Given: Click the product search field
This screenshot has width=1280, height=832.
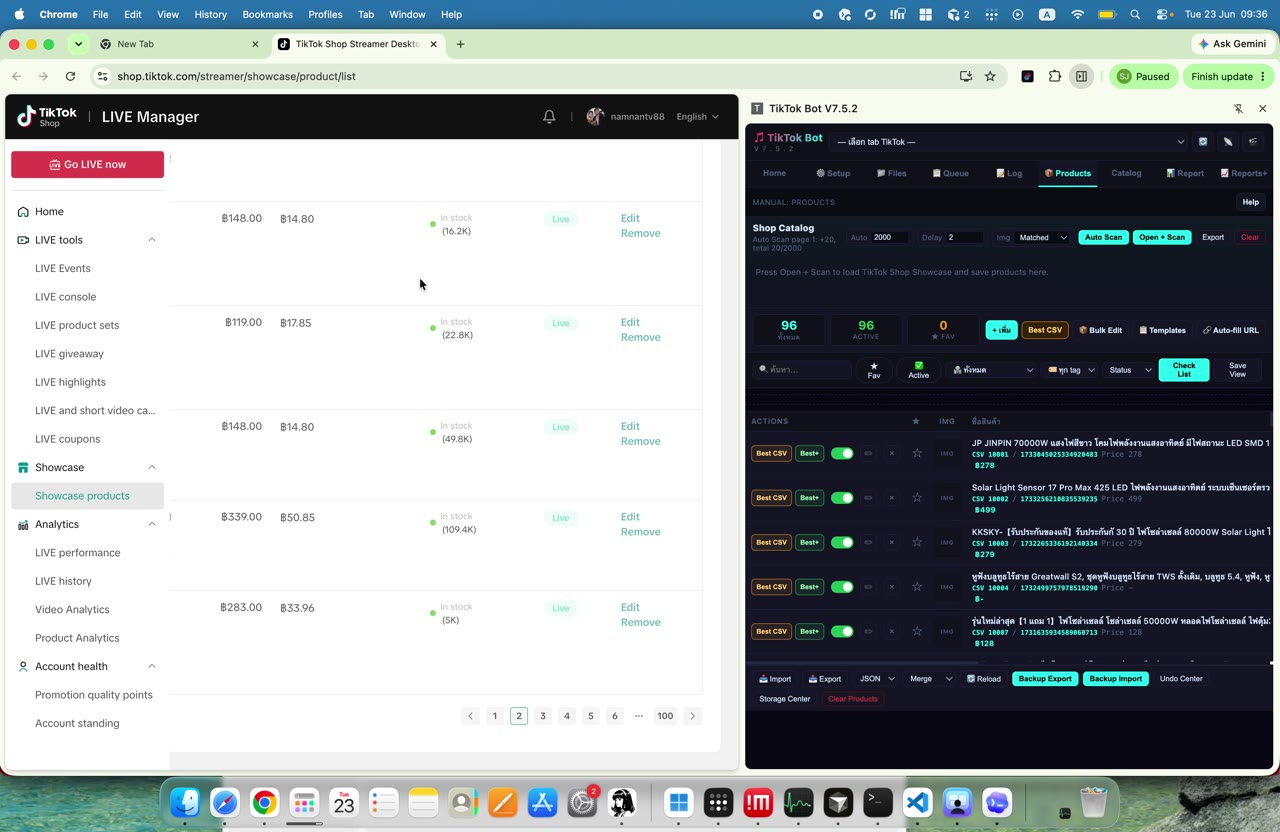Looking at the screenshot, I should coord(802,370).
